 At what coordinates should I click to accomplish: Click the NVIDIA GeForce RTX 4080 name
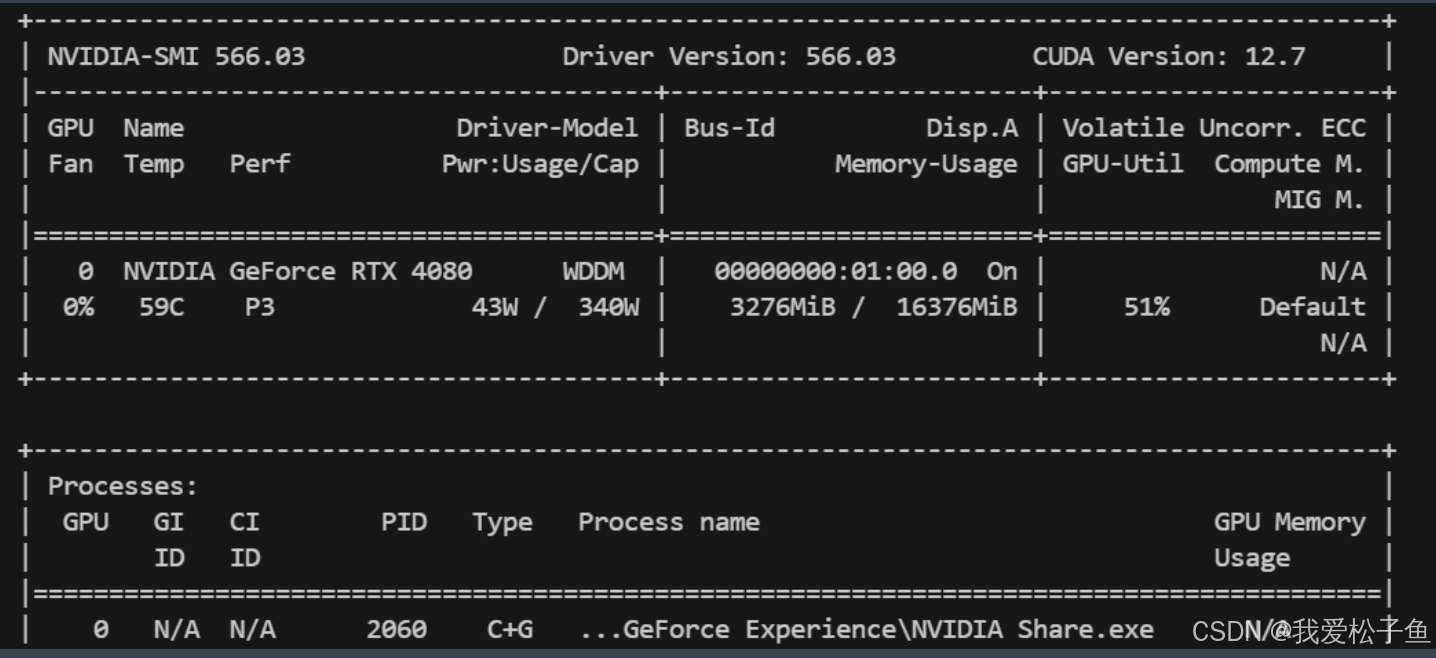[298, 271]
